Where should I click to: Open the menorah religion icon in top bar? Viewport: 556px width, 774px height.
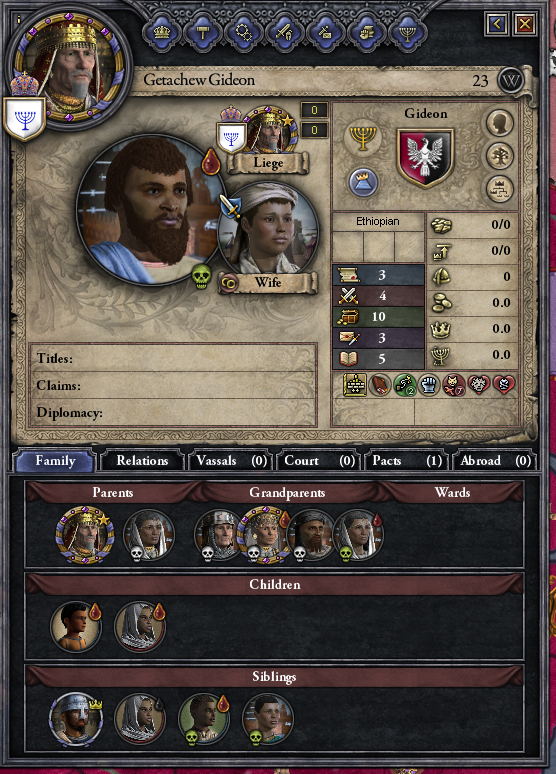407,33
